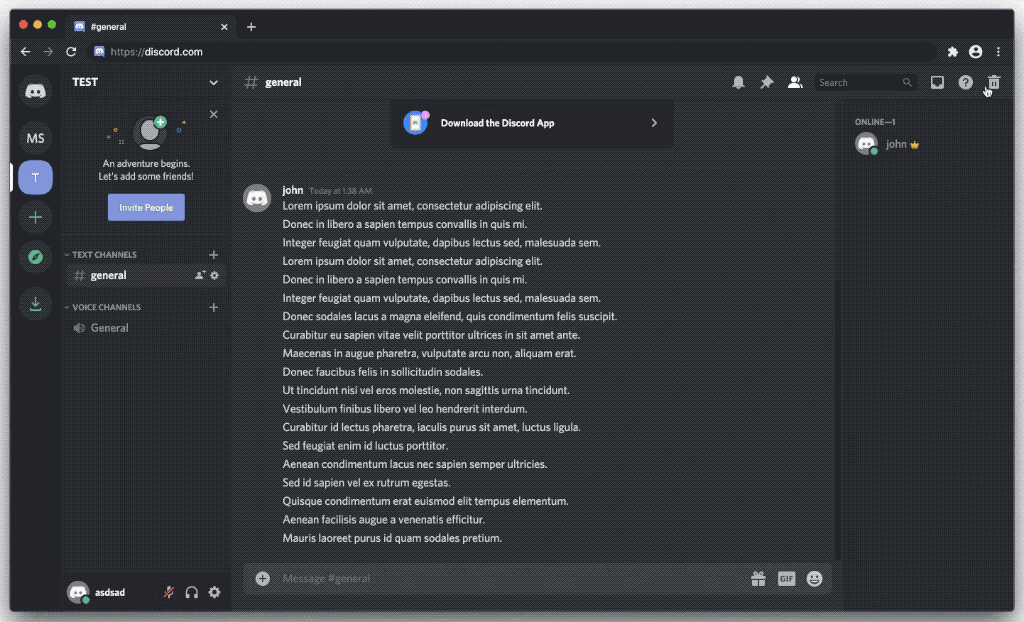
Task: Click the Invite People button
Action: pyautogui.click(x=146, y=207)
